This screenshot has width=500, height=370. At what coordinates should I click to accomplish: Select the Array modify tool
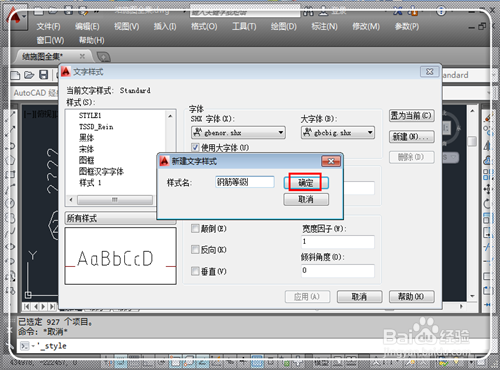coord(488,174)
